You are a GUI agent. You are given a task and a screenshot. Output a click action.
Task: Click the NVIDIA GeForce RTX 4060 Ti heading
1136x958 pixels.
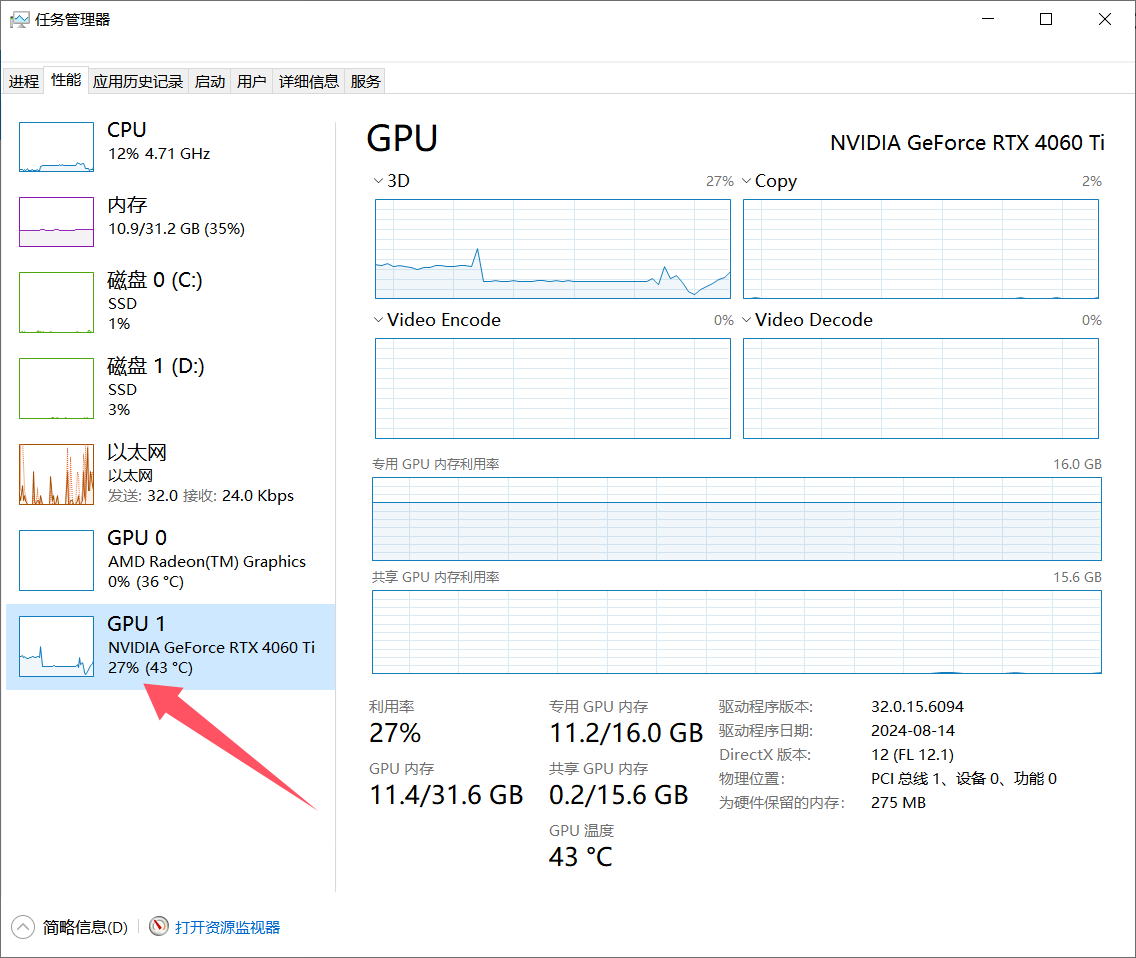967,143
